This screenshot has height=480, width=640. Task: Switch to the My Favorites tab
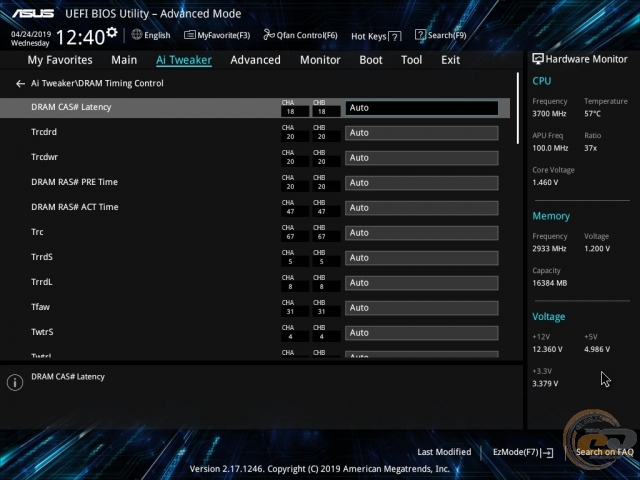tap(60, 60)
